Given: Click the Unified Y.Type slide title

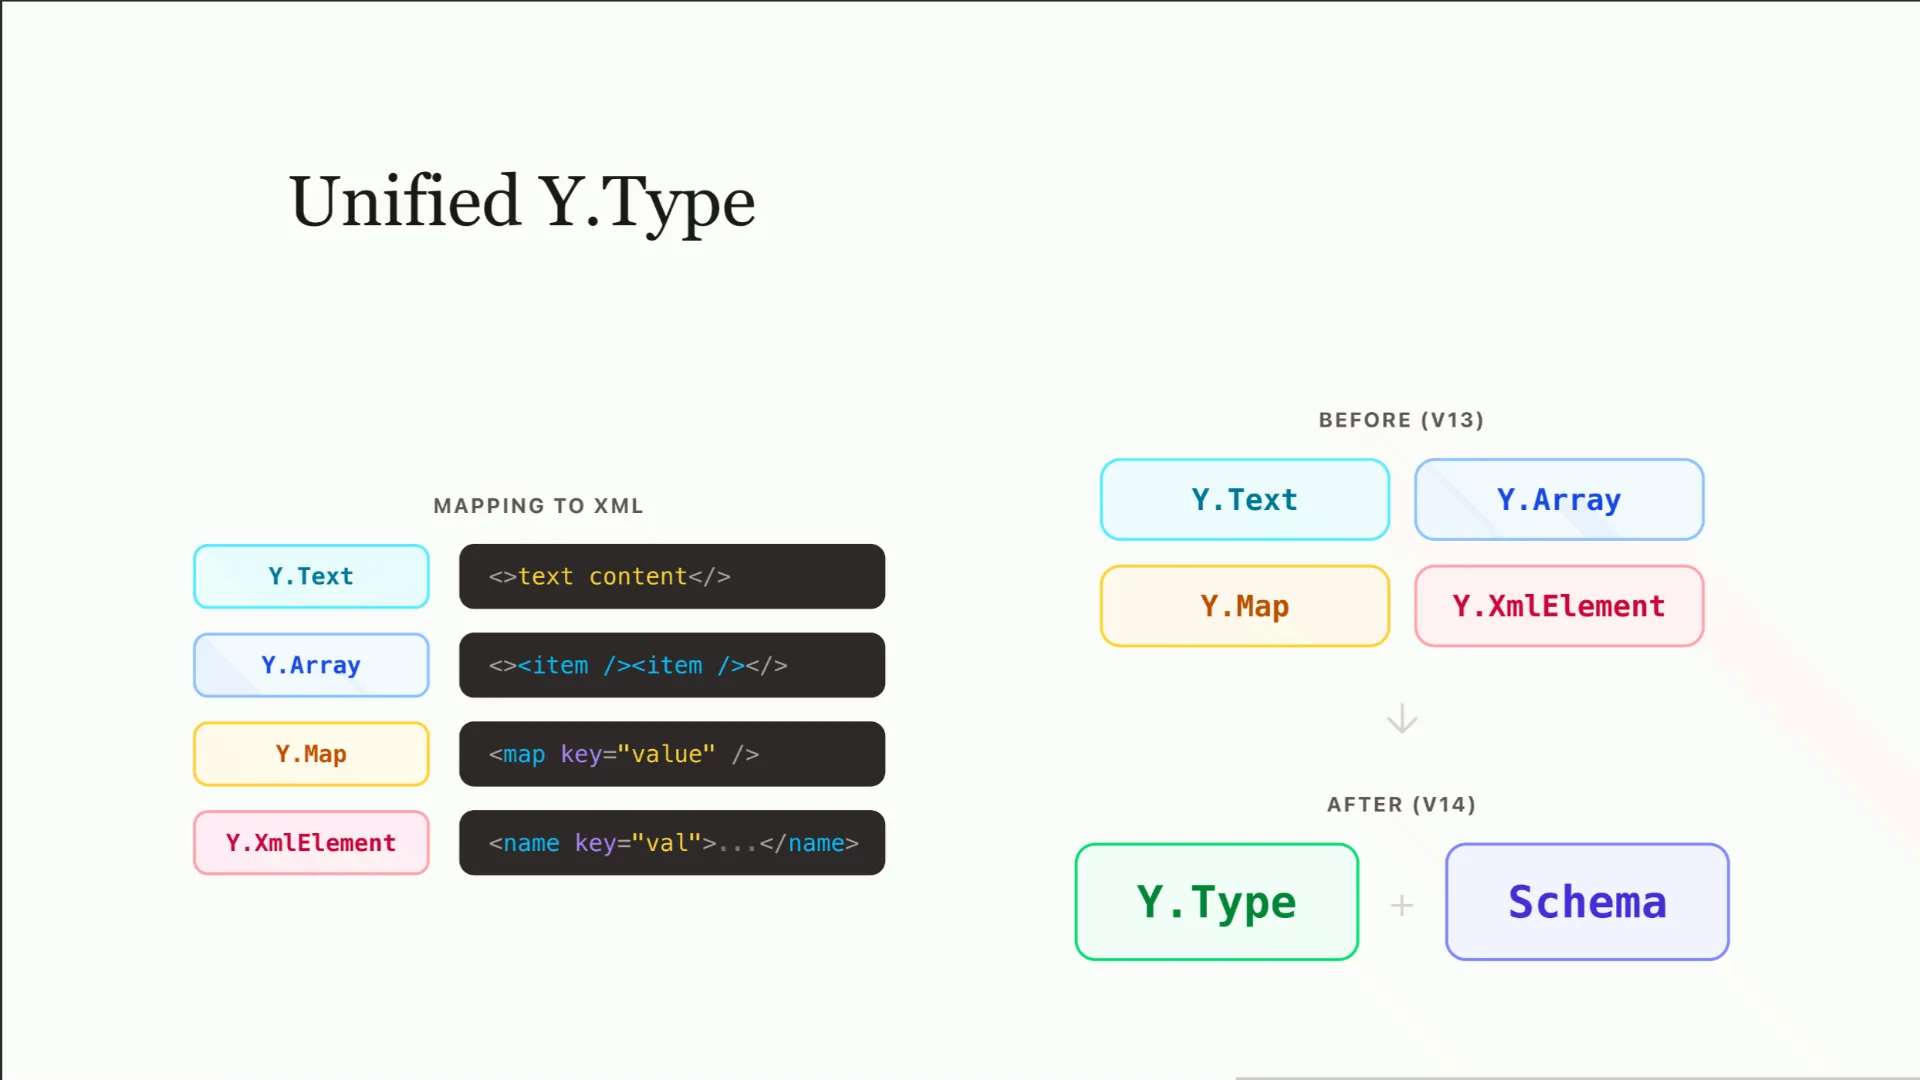Looking at the screenshot, I should (522, 203).
